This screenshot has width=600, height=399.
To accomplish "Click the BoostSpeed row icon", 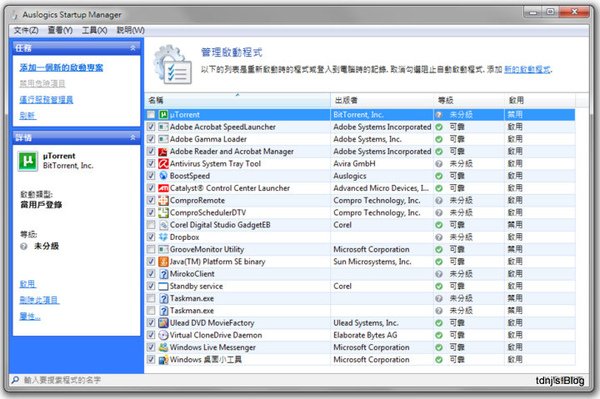I will tap(163, 176).
